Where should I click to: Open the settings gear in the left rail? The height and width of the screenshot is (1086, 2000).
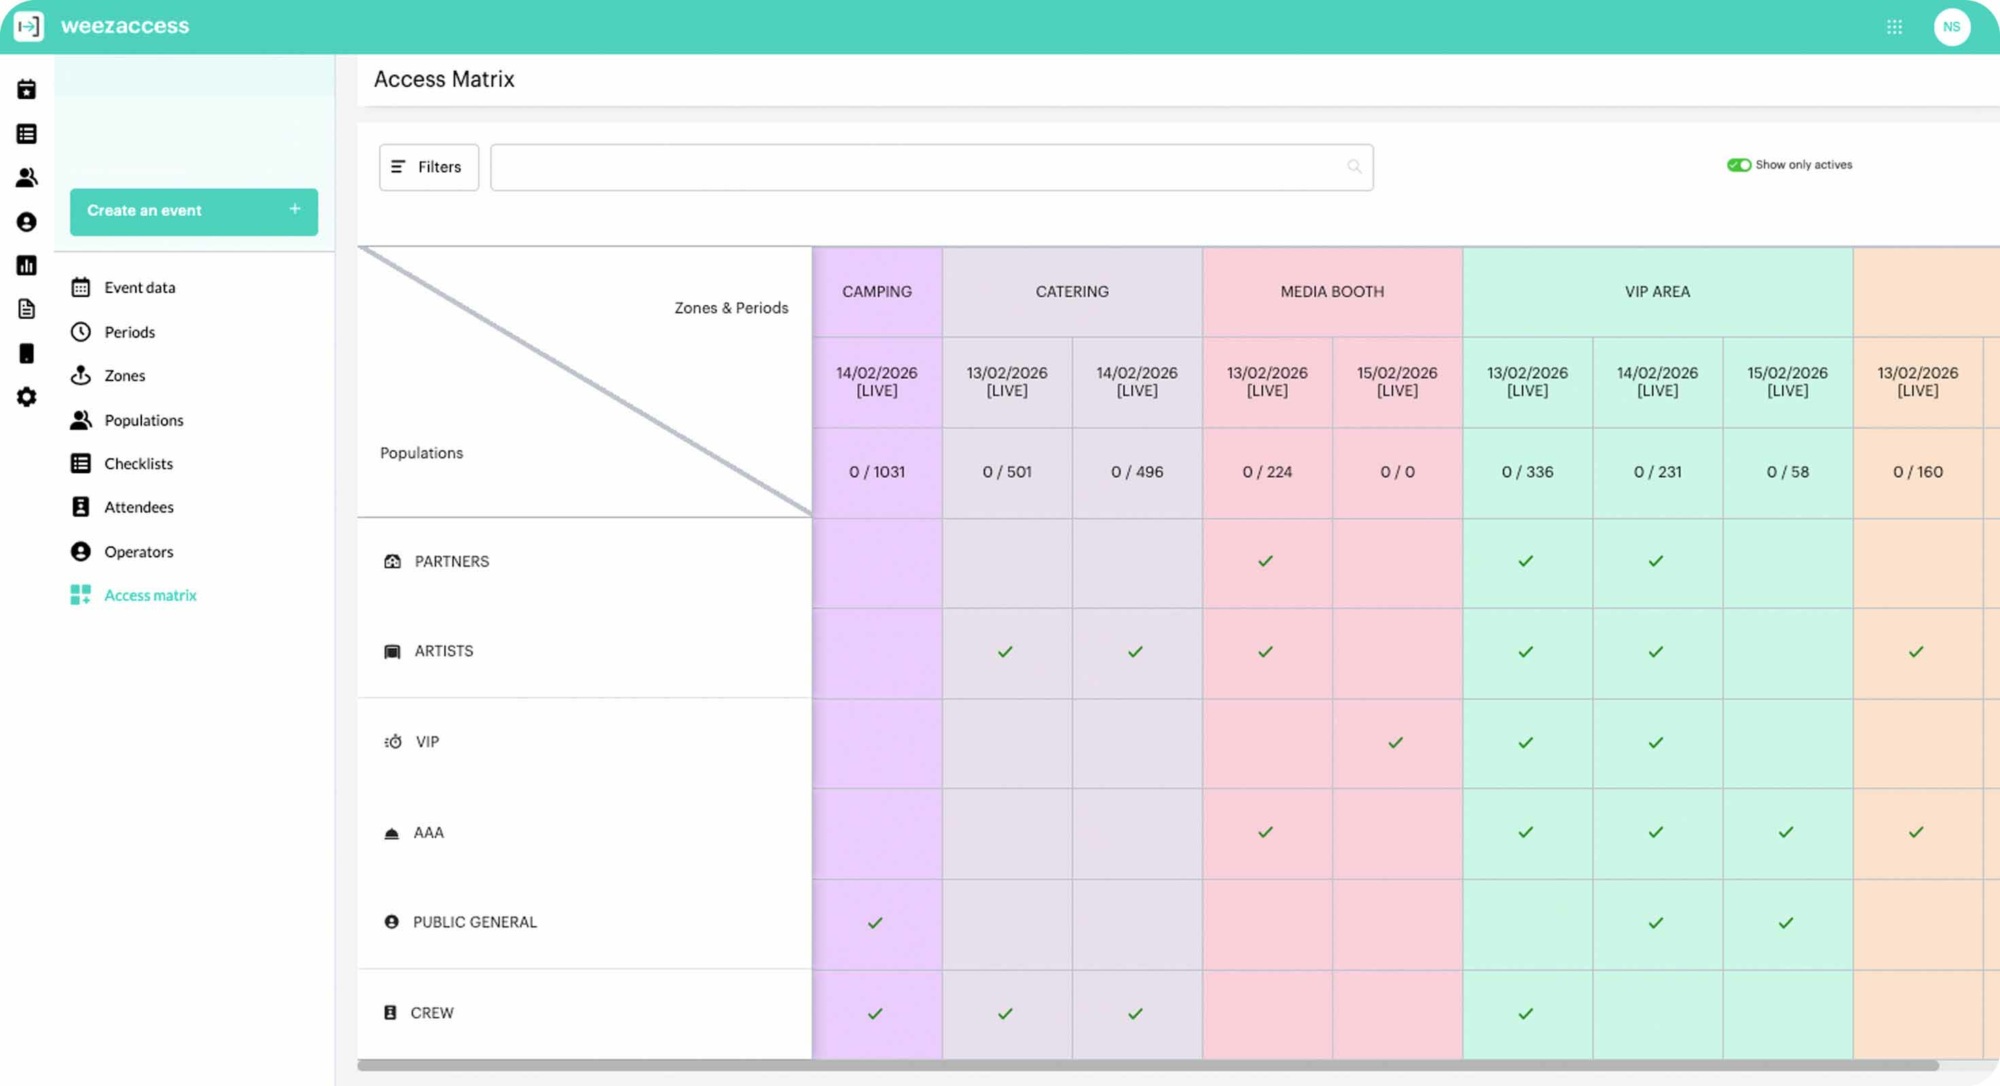click(x=26, y=397)
